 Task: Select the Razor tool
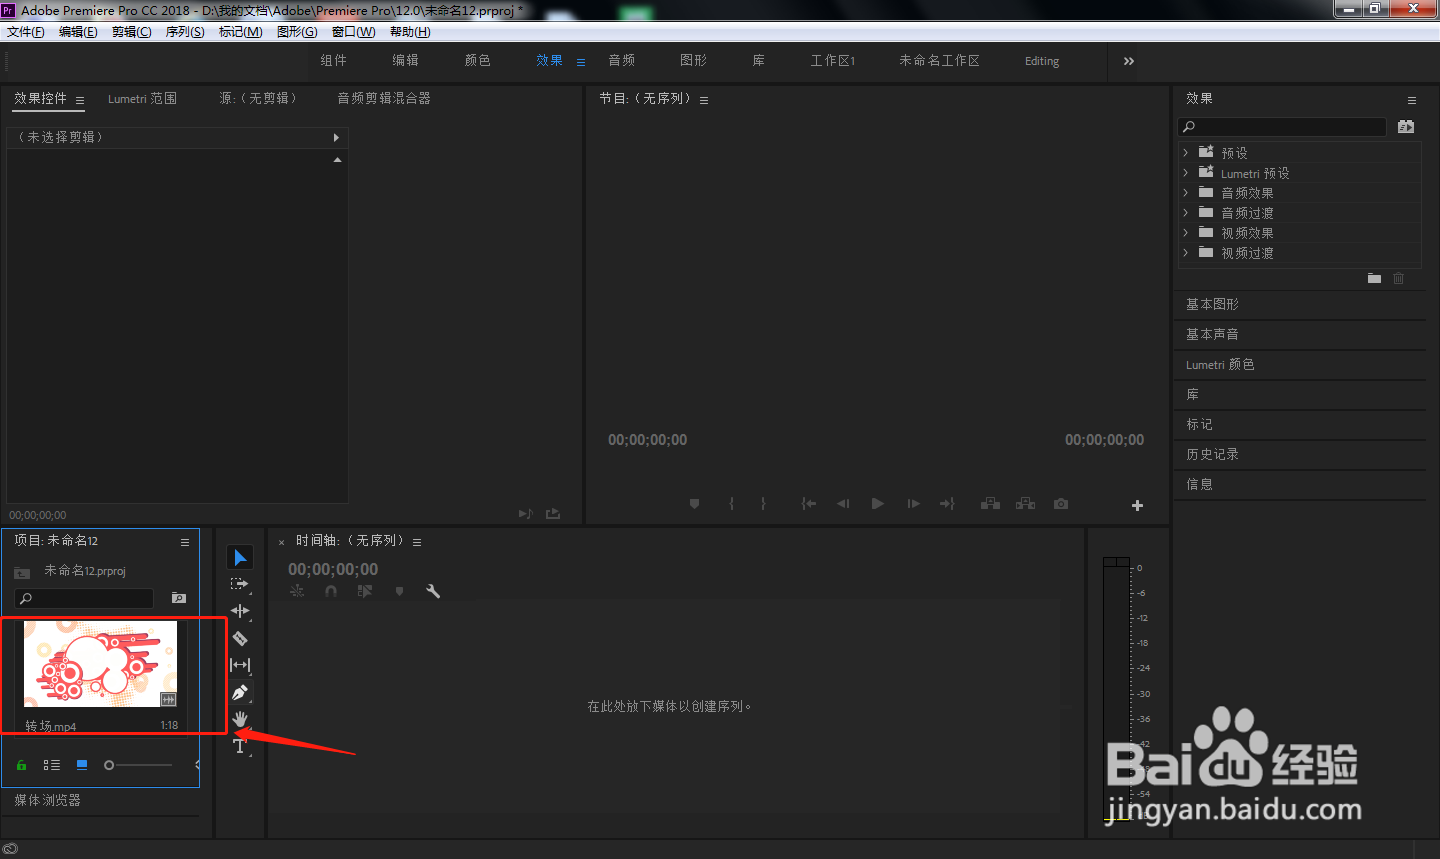point(240,638)
